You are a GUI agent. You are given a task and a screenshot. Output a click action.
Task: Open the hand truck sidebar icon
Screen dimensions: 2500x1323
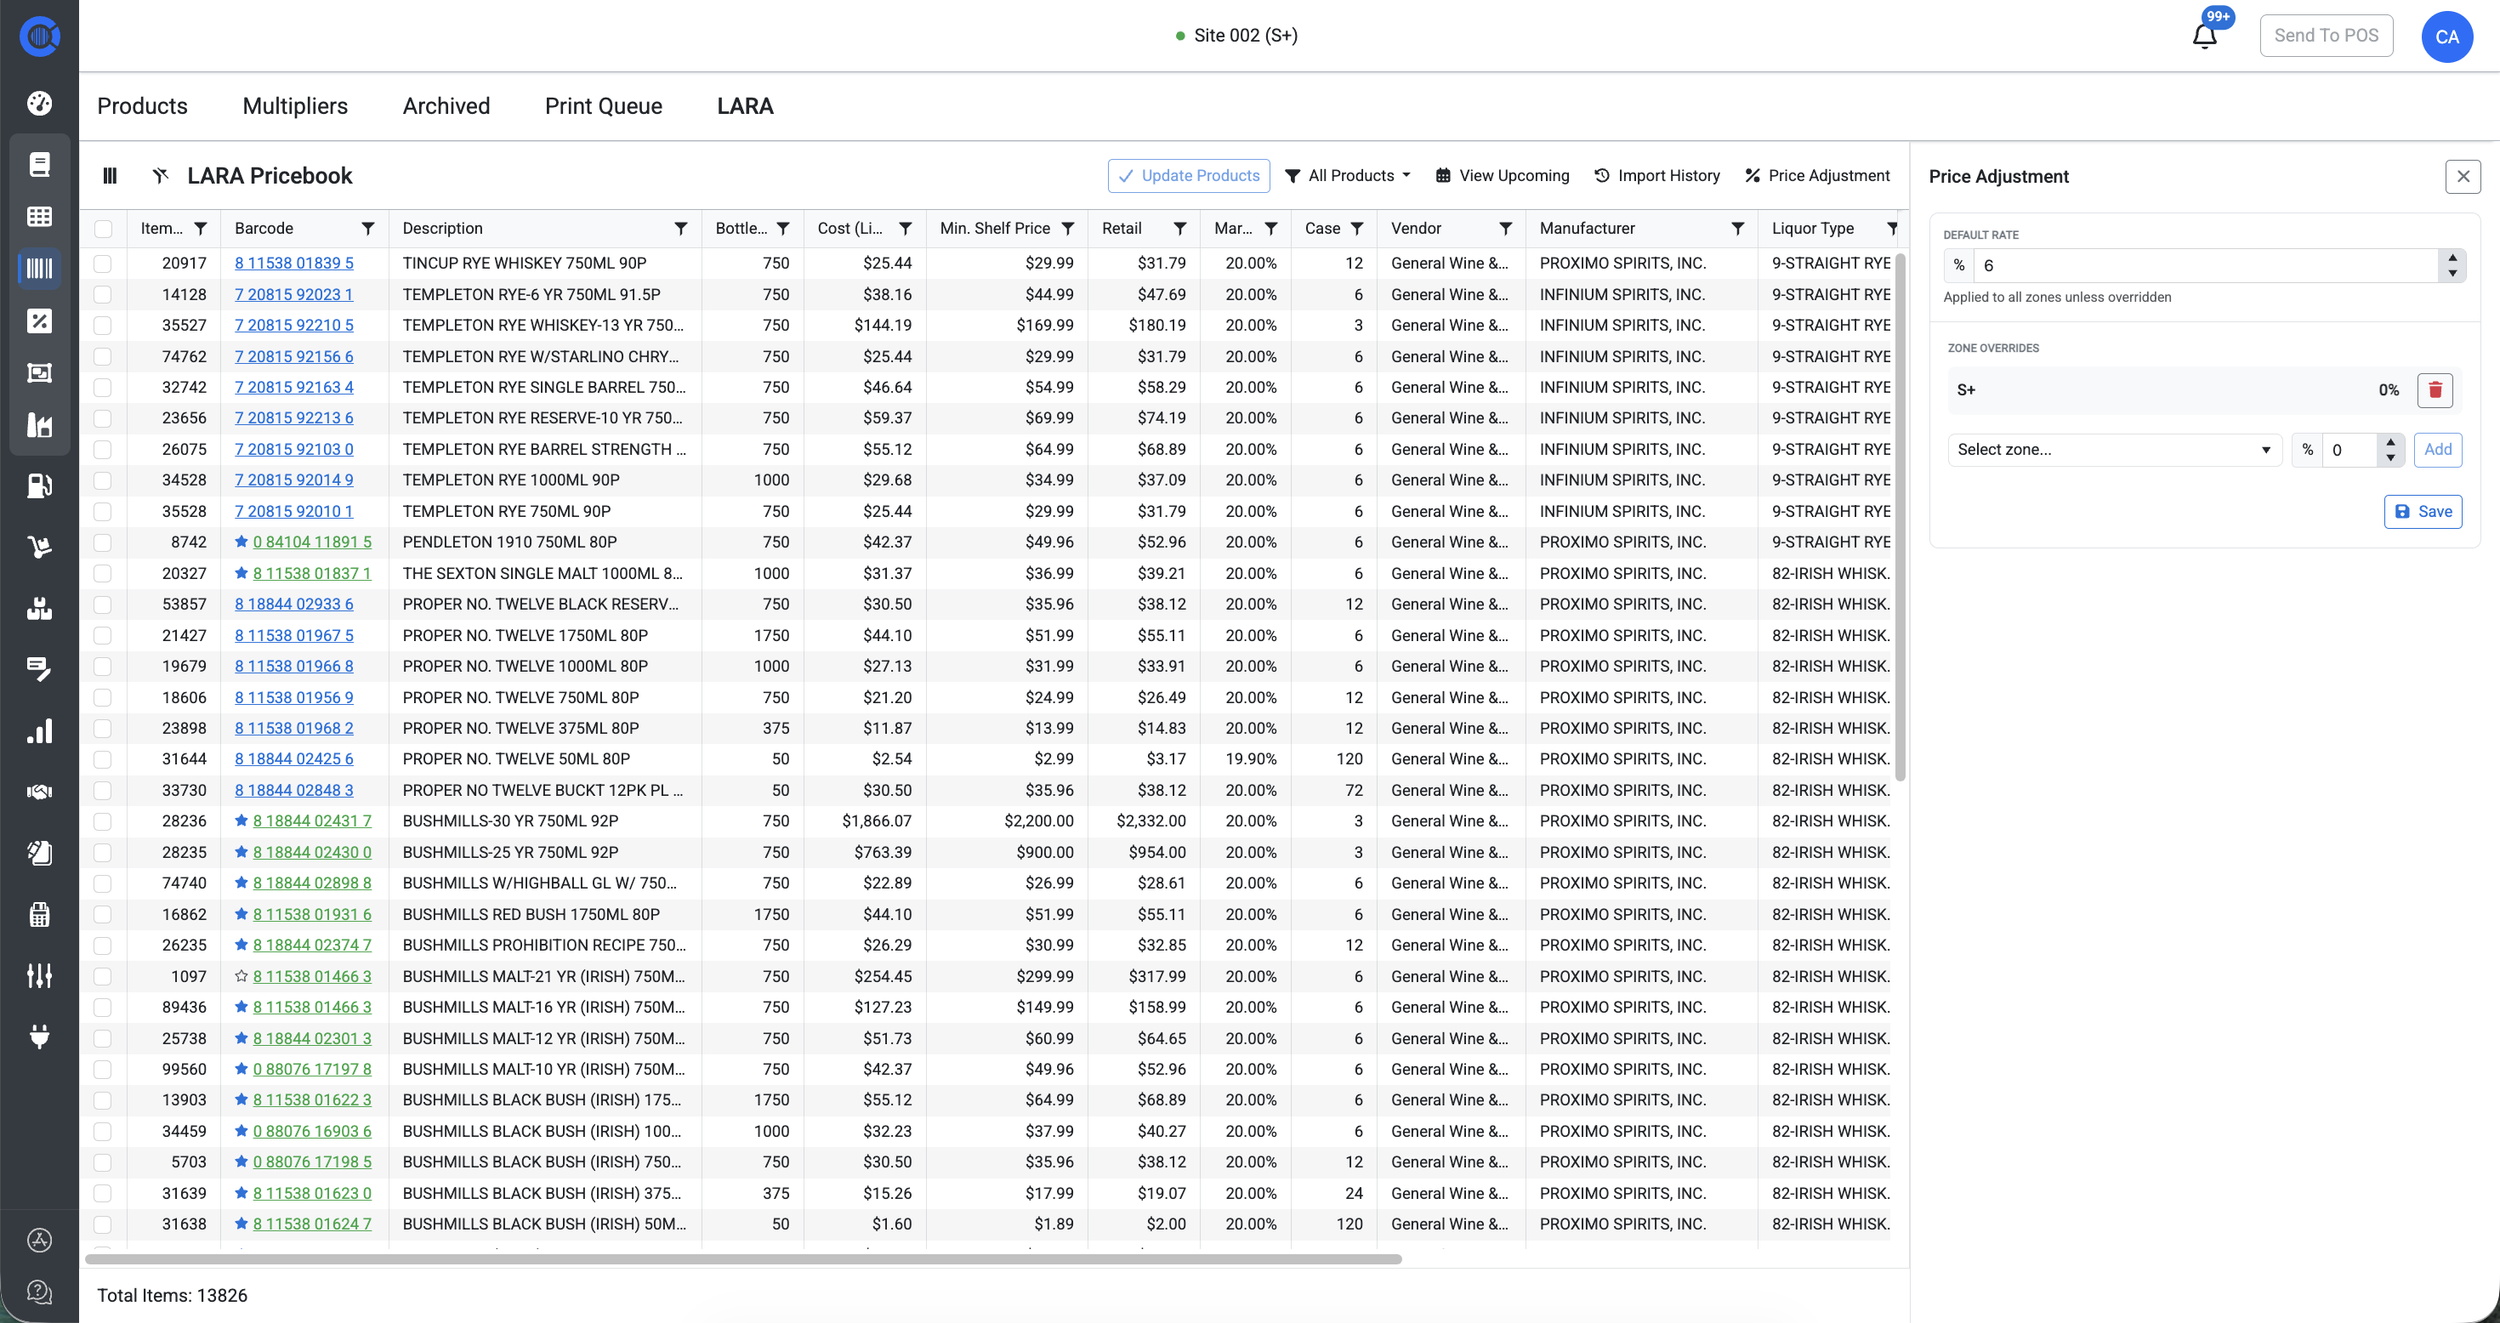click(39, 547)
